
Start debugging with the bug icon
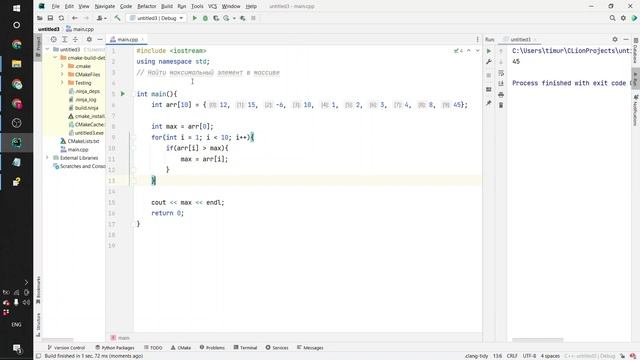pyautogui.click(x=205, y=18)
